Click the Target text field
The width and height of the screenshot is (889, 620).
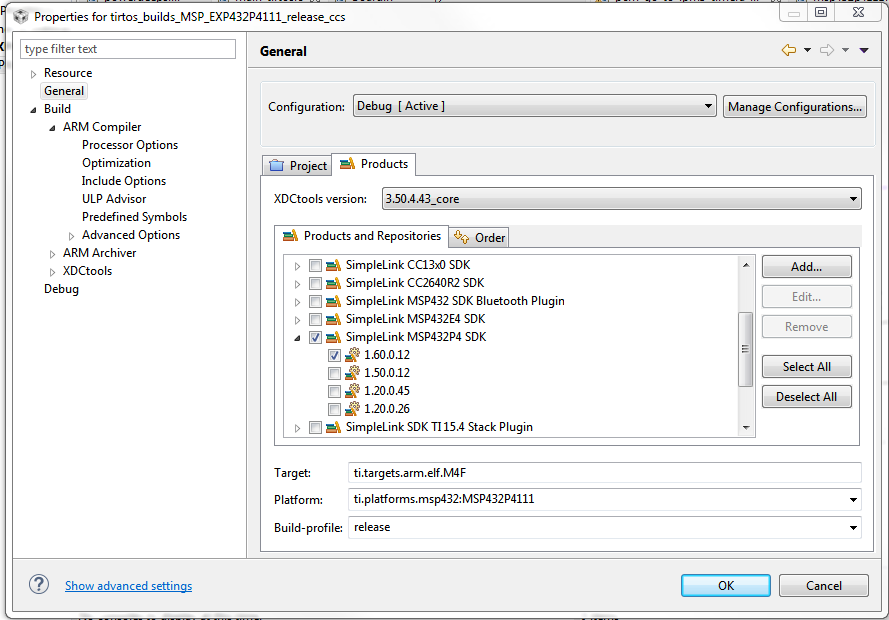coord(604,473)
